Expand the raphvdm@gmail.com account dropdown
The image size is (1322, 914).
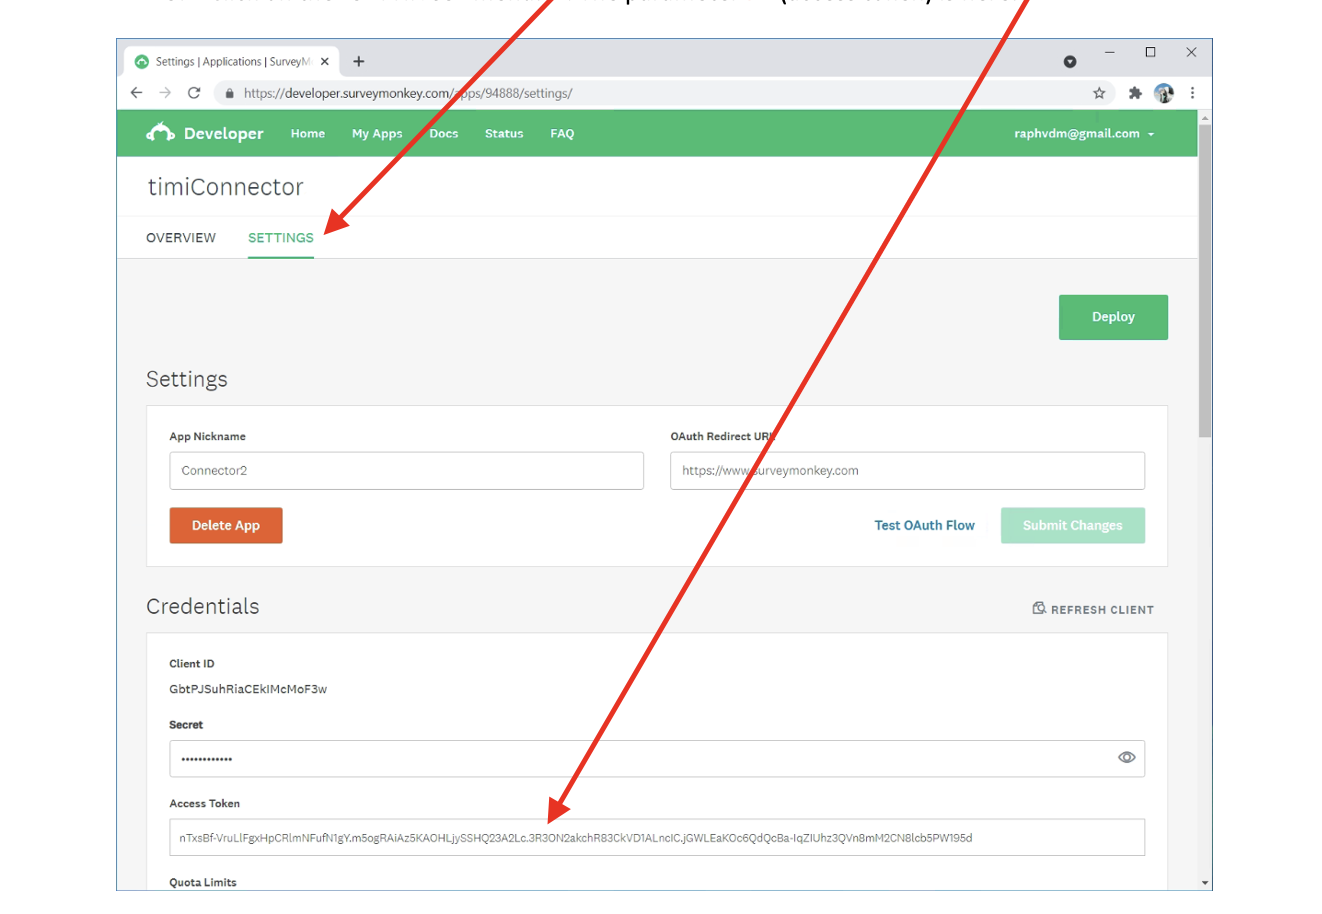pyautogui.click(x=1084, y=134)
